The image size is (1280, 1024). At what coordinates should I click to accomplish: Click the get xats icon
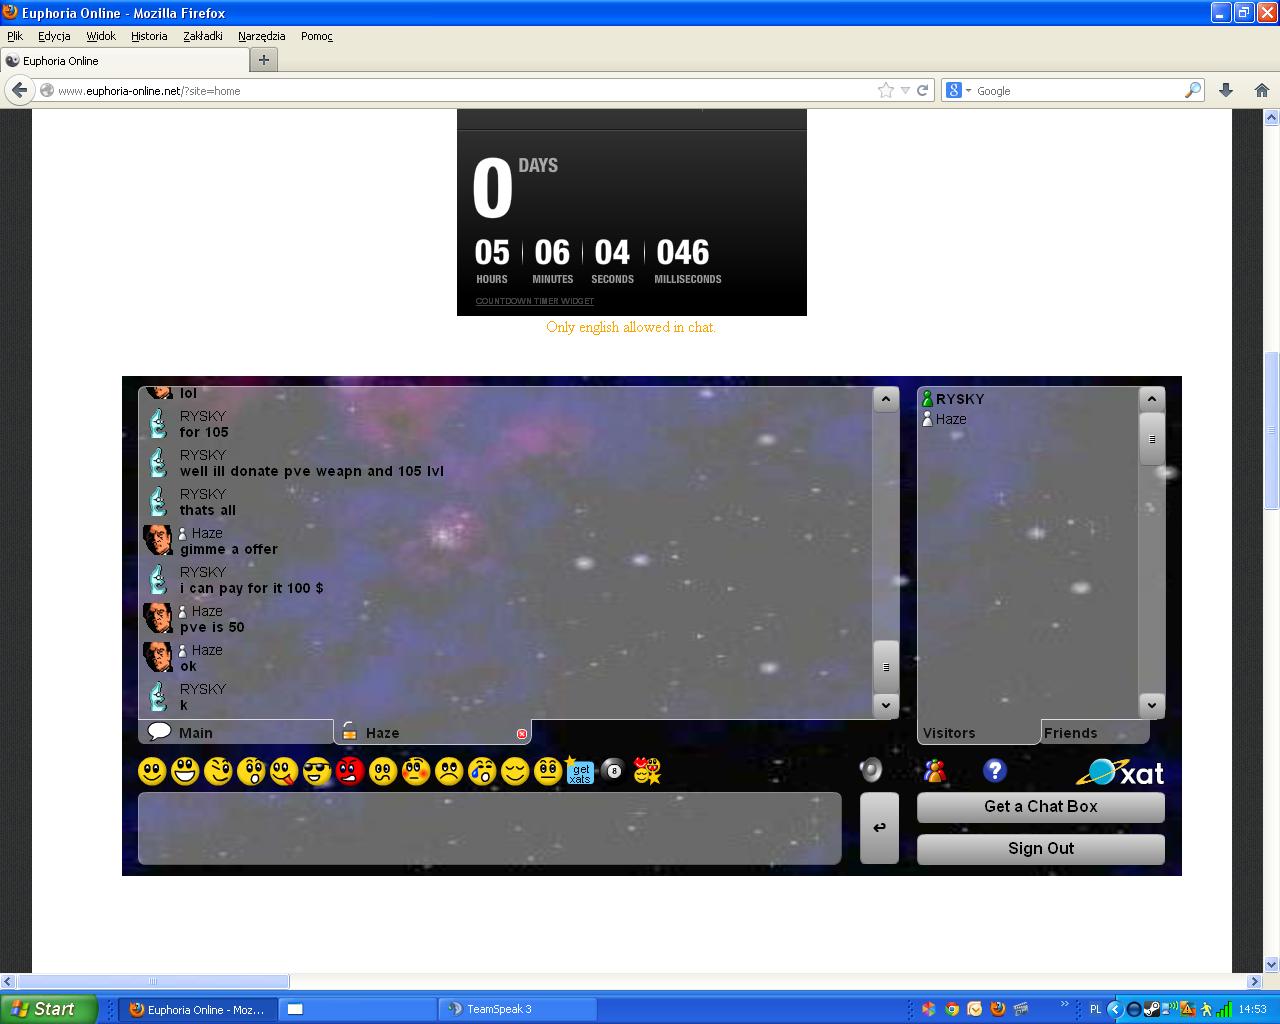(x=580, y=770)
